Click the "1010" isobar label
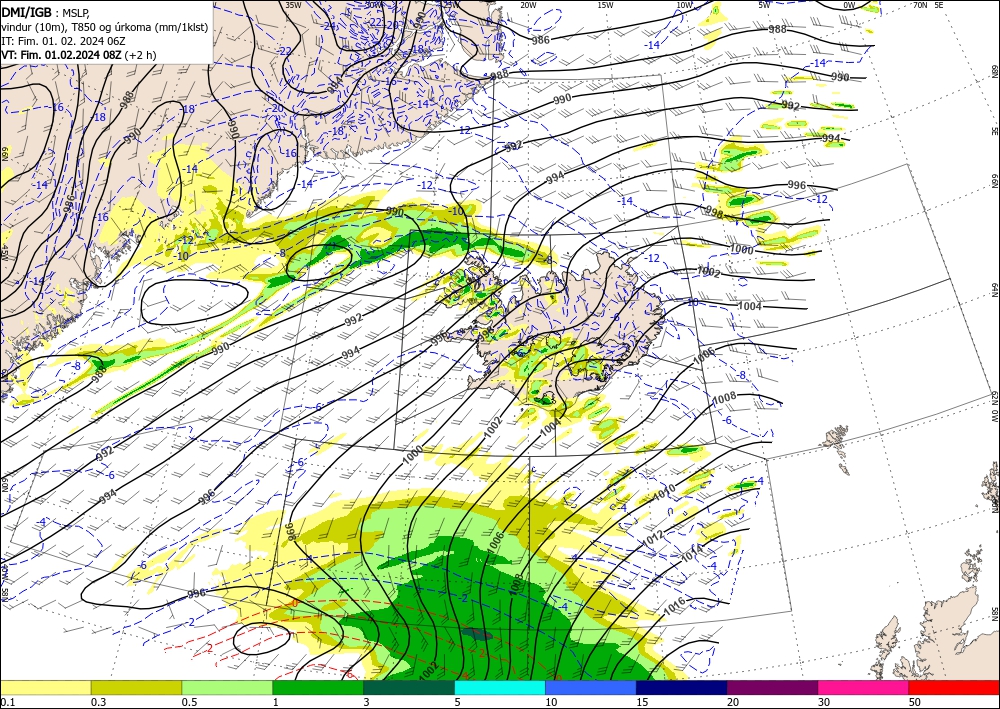The image size is (1000, 709). click(664, 492)
